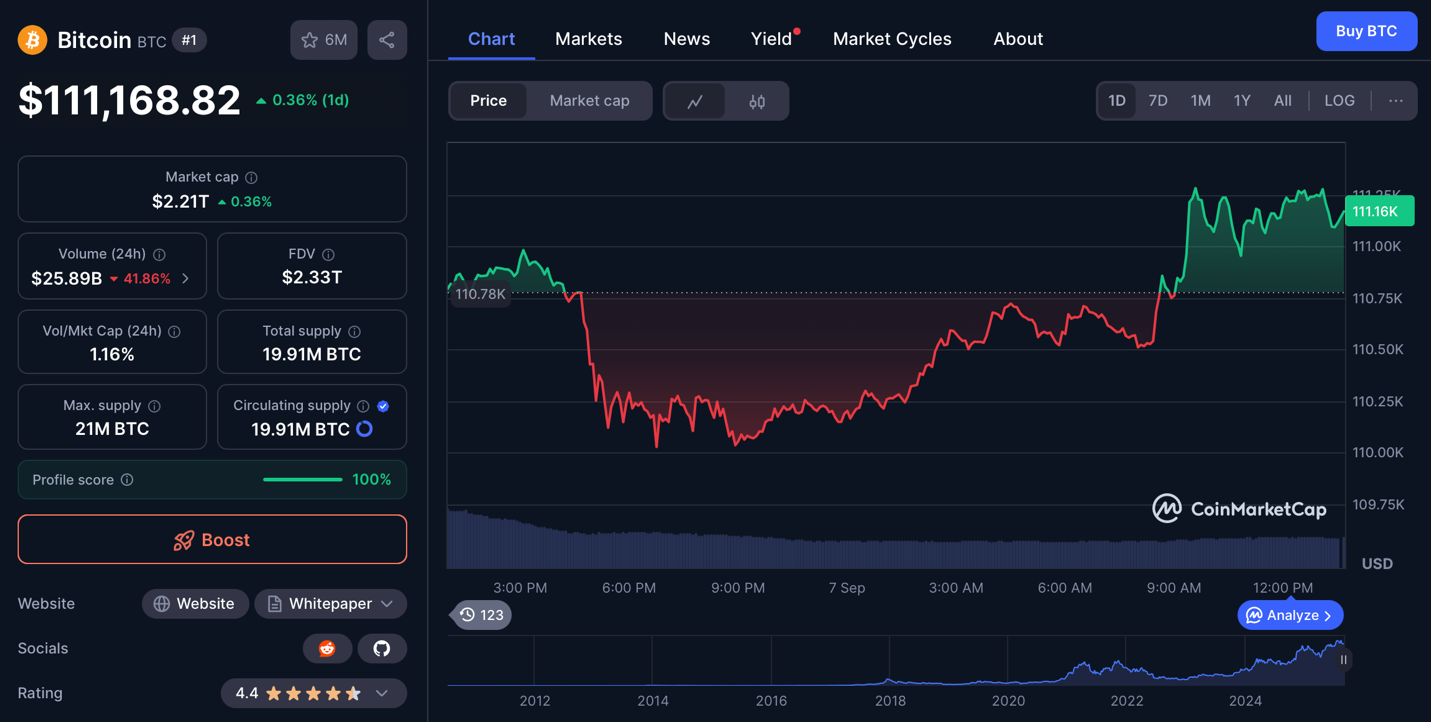Click the Bitcoin logo icon
Viewport: 1431px width, 722px height.
(x=33, y=40)
